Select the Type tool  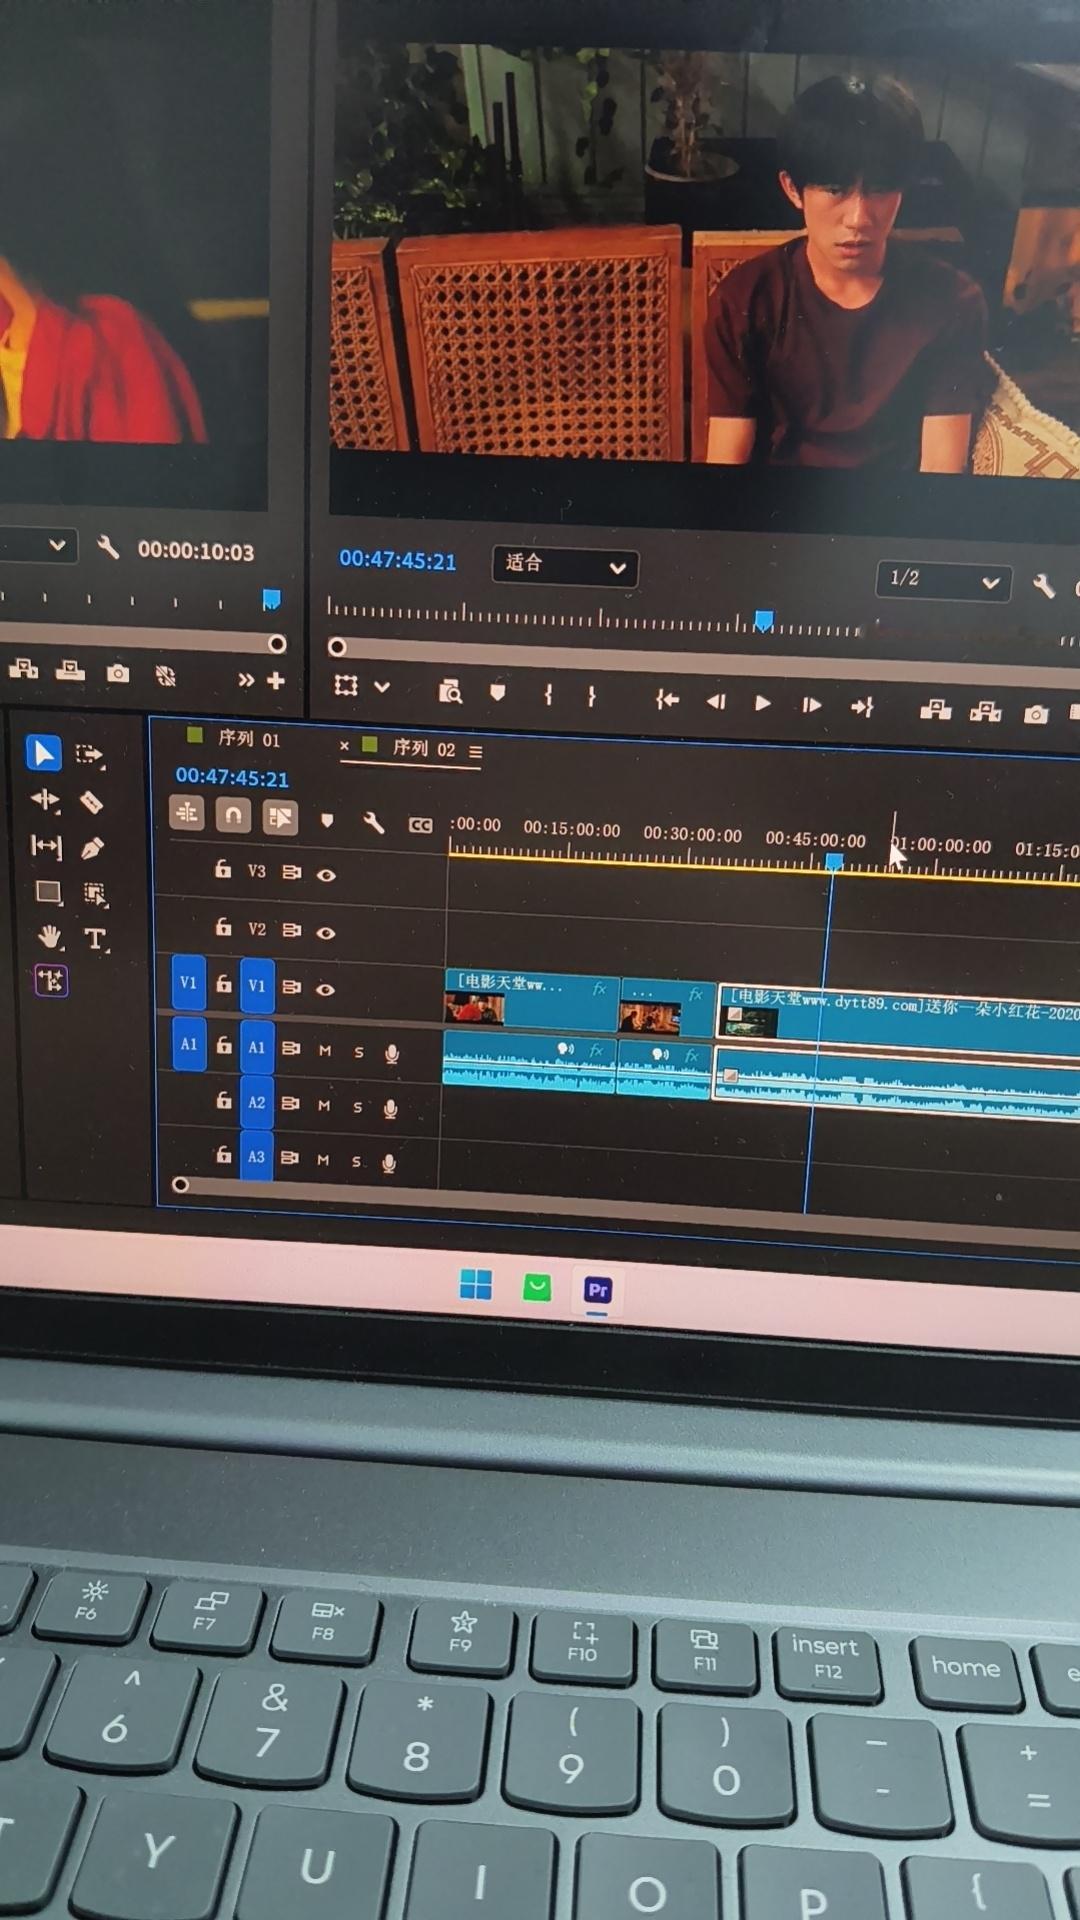[95, 939]
